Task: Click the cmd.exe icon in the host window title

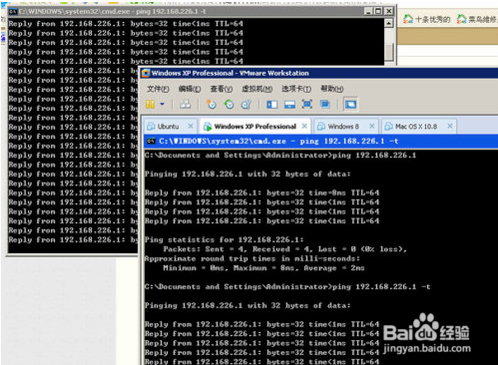Action: point(13,12)
